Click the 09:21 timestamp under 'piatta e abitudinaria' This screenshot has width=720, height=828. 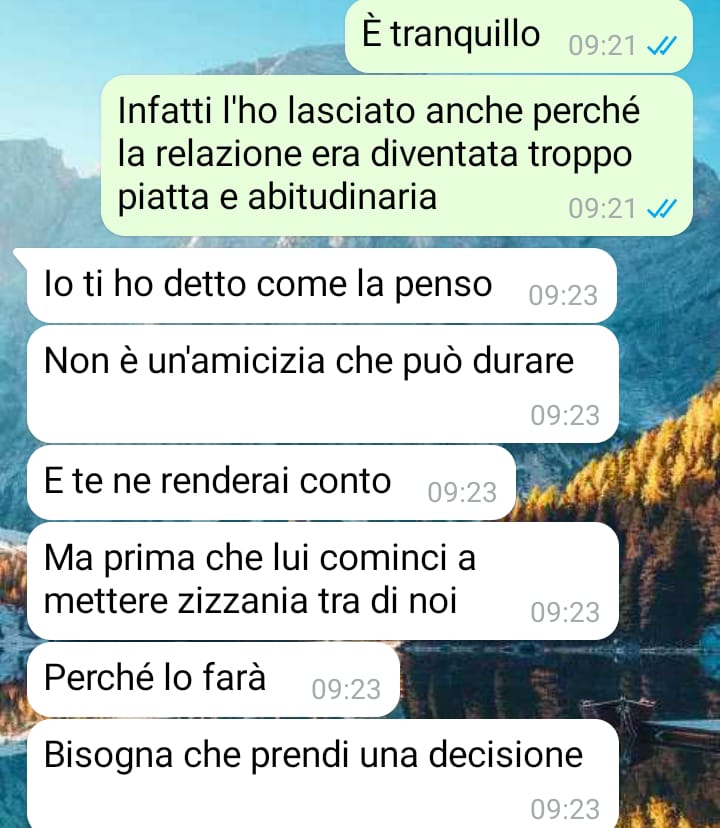pos(602,209)
